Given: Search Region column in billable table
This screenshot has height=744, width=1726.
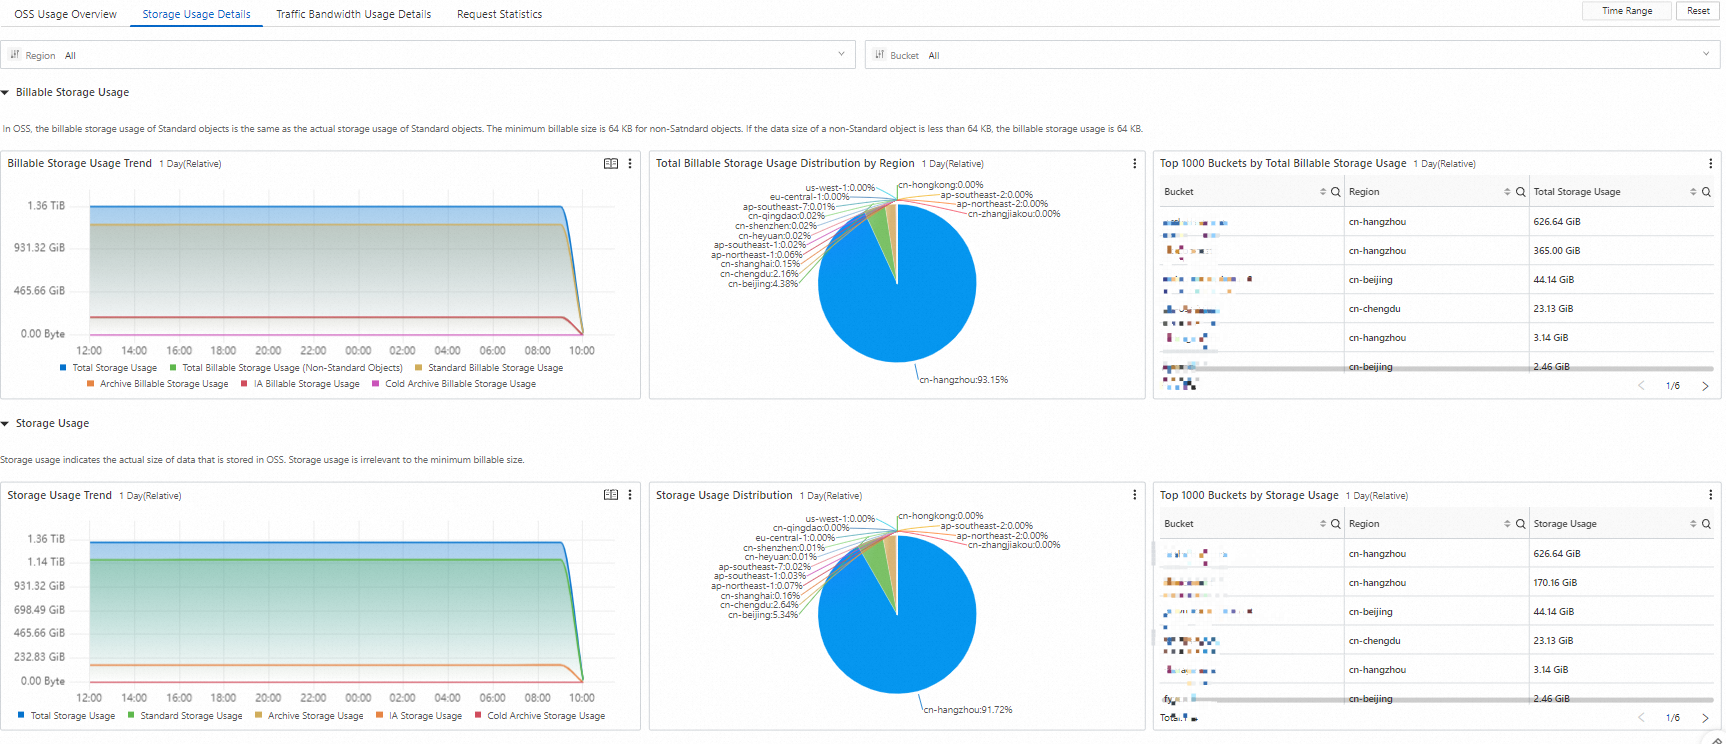Looking at the screenshot, I should click(1520, 192).
